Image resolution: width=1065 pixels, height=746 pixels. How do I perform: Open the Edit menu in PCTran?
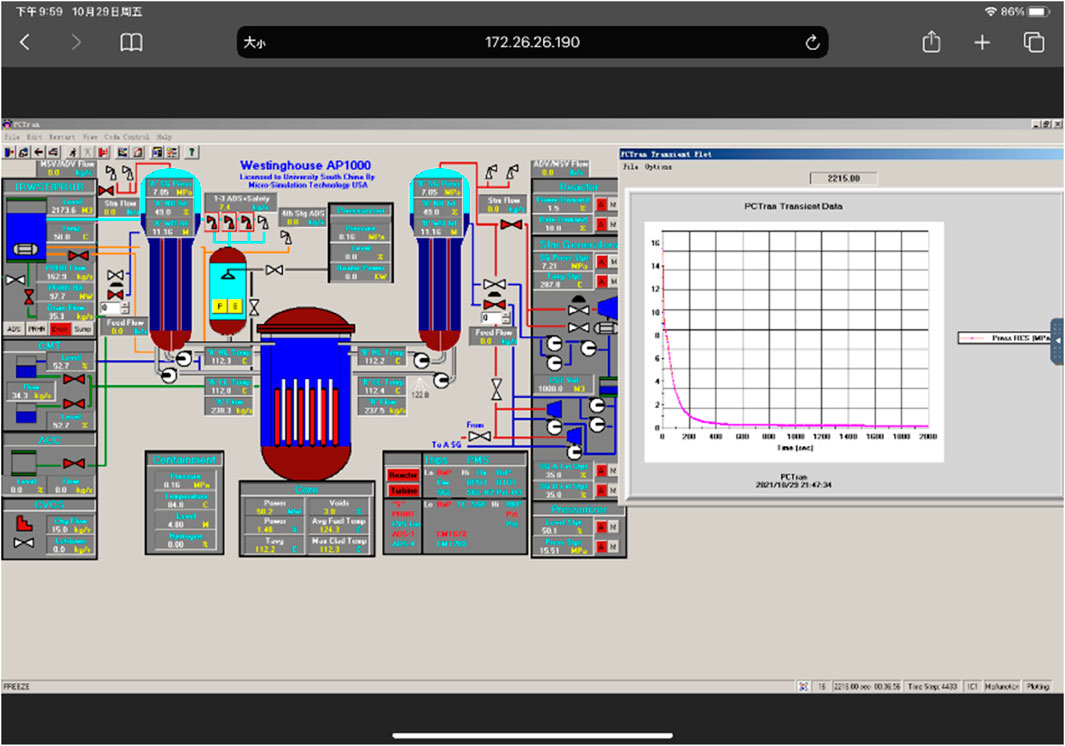click(x=34, y=137)
